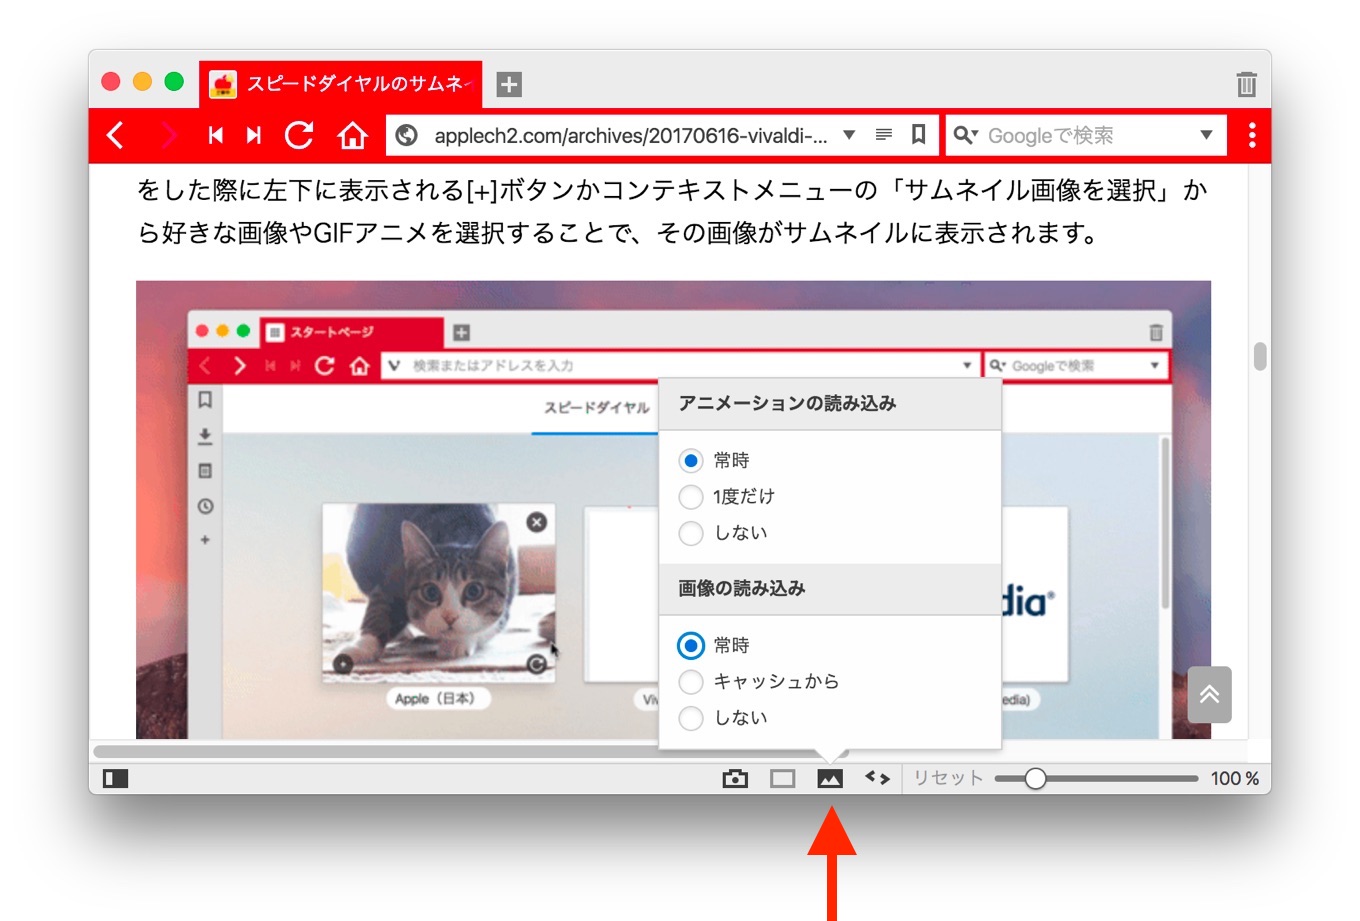The height and width of the screenshot is (921, 1360).
Task: Toggle the side panel visibility
Action: 113,778
